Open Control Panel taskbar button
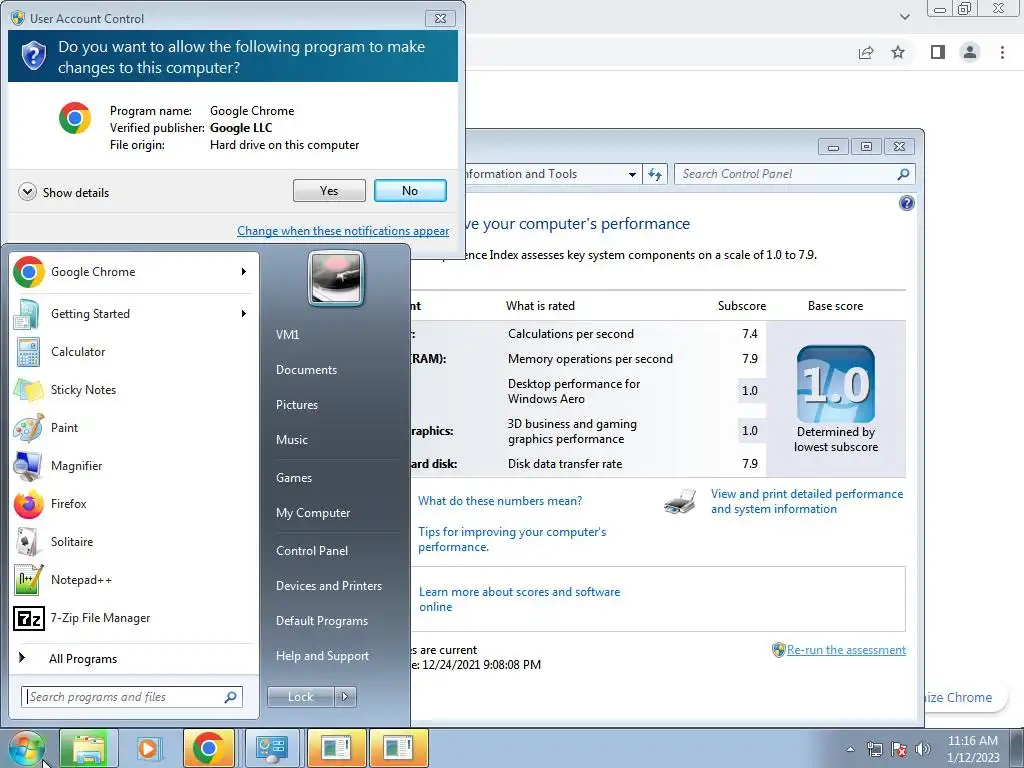Viewport: 1024px width, 768px height. pyautogui.click(x=272, y=748)
